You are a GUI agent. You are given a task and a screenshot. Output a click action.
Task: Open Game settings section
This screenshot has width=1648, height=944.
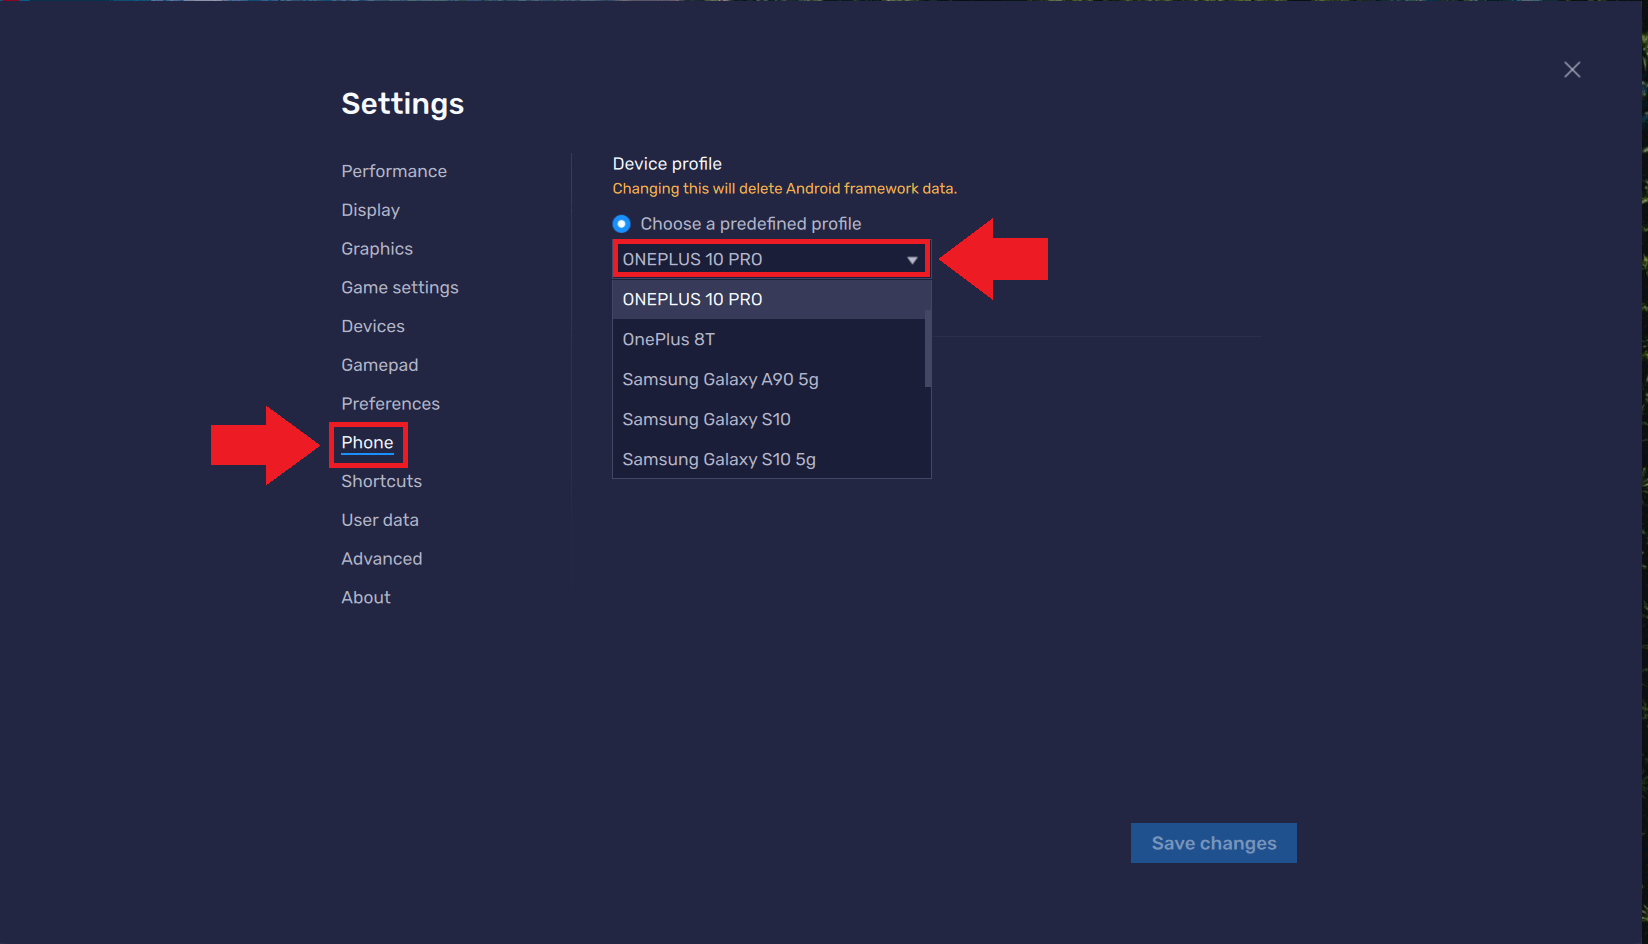click(x=400, y=288)
